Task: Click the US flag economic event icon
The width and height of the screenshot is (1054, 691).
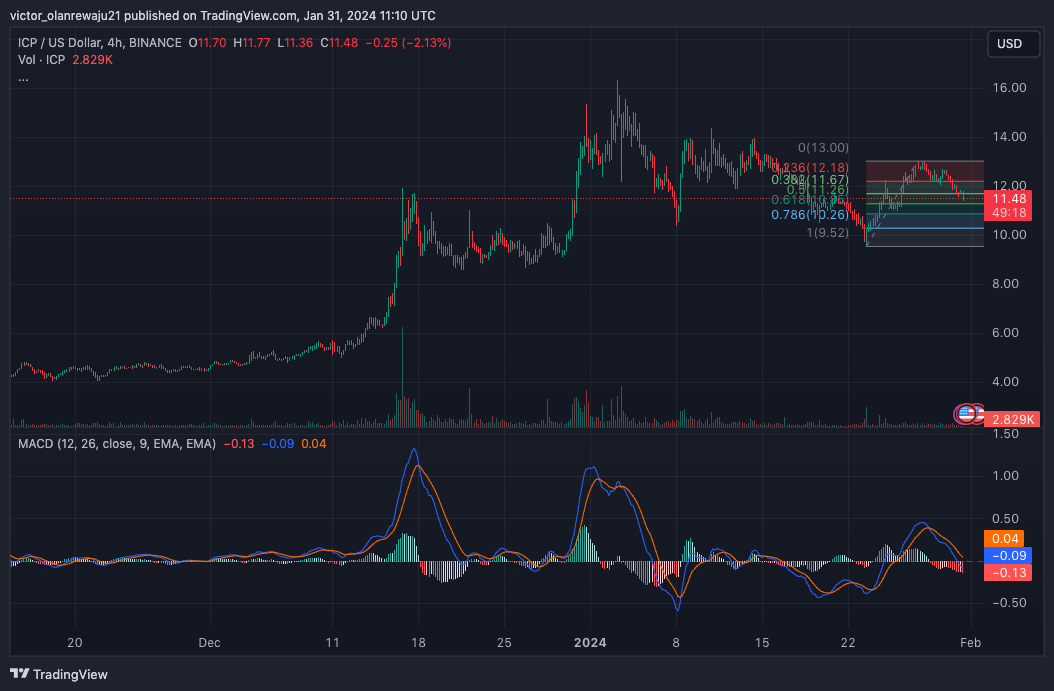Action: coord(965,414)
